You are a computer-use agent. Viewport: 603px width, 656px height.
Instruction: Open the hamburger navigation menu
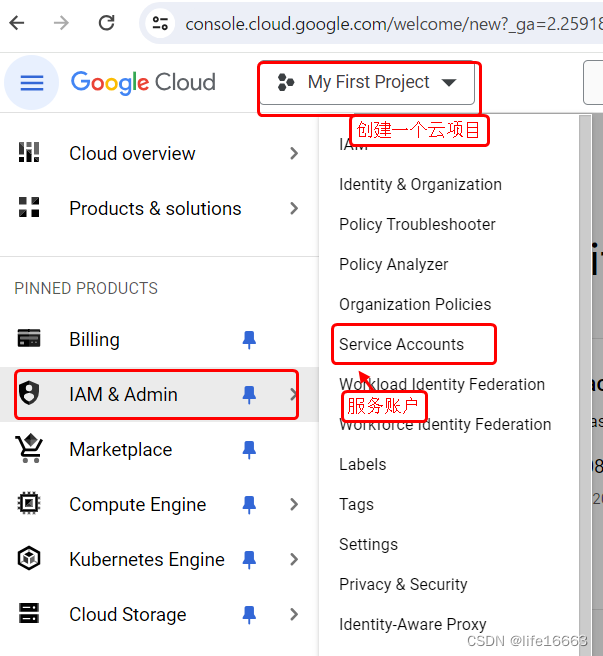click(32, 83)
